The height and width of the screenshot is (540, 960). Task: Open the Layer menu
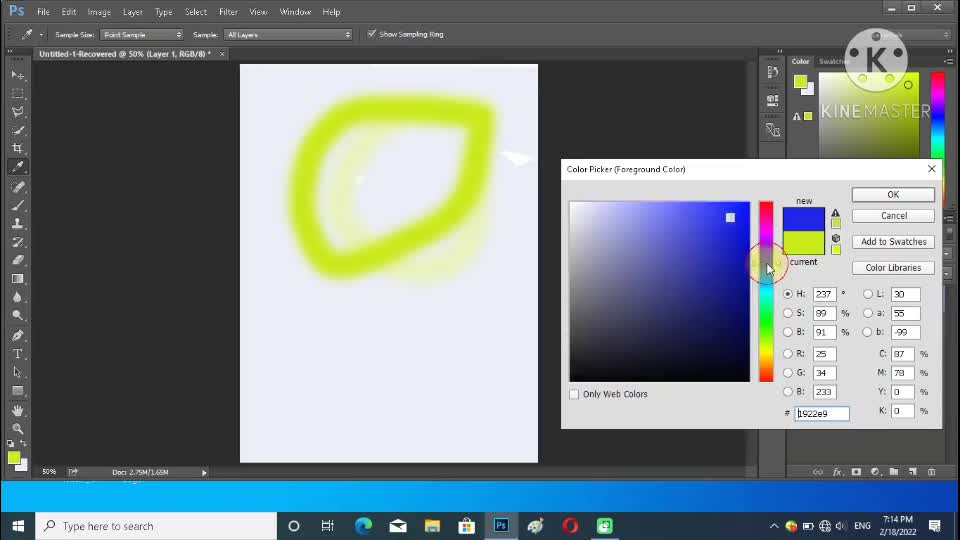tap(132, 12)
